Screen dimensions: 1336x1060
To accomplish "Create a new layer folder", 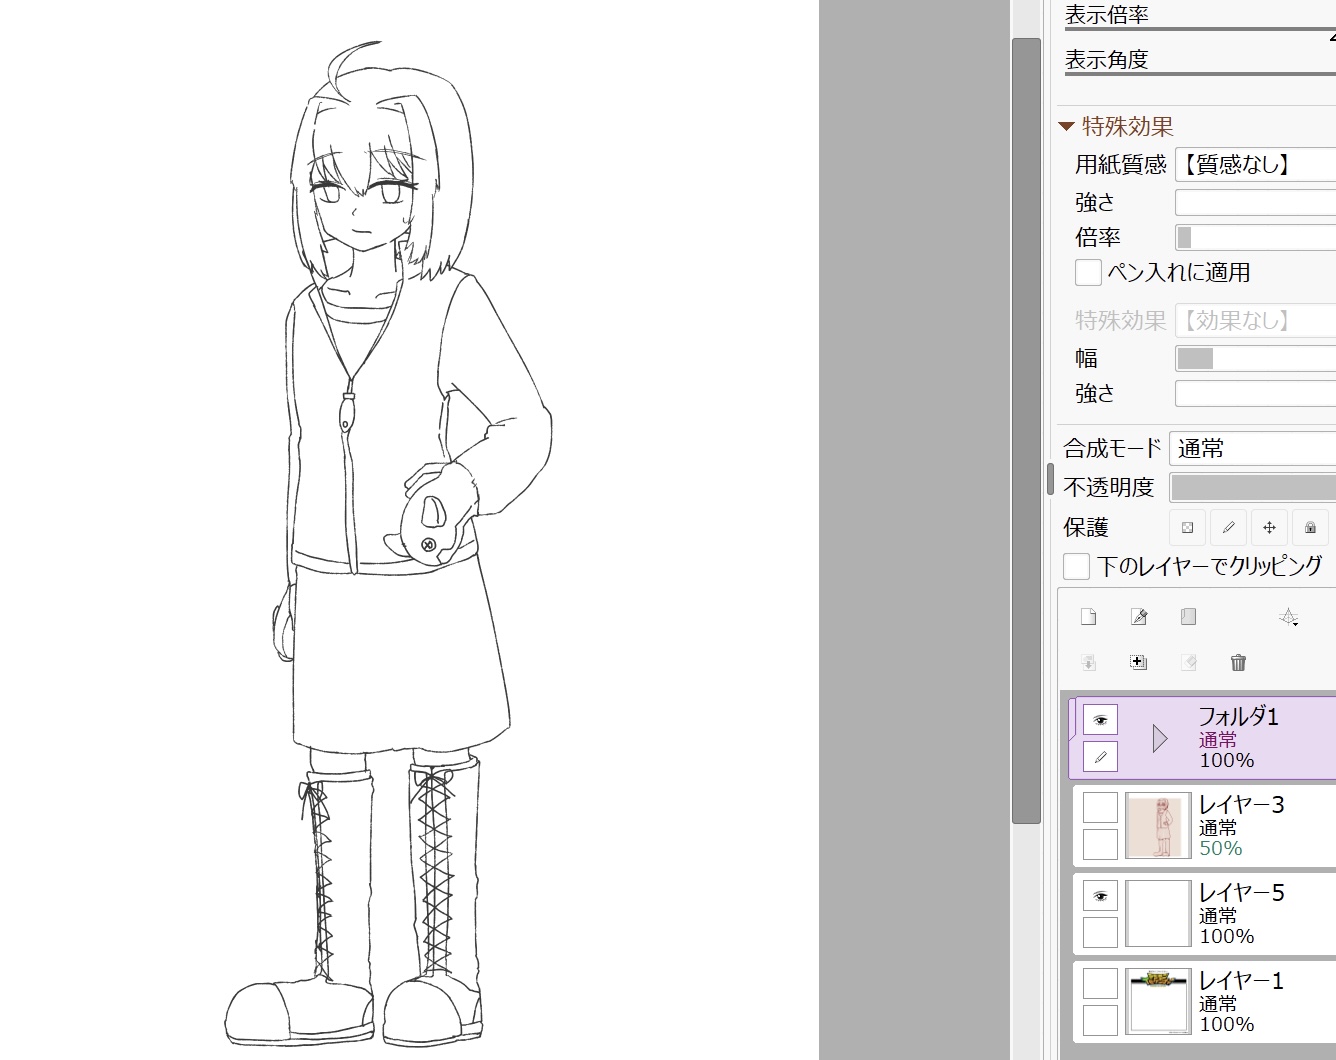I will [1188, 617].
